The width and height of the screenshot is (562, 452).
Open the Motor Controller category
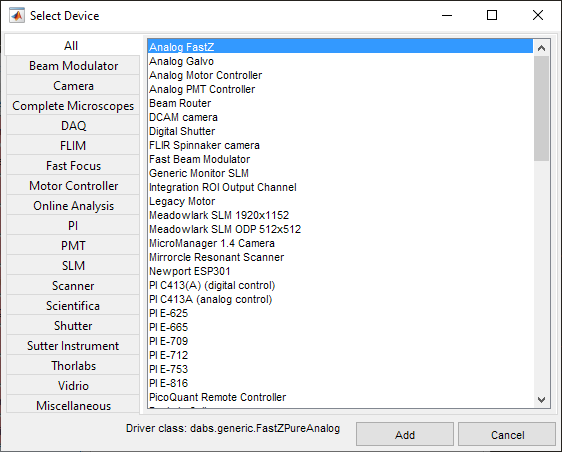73,186
